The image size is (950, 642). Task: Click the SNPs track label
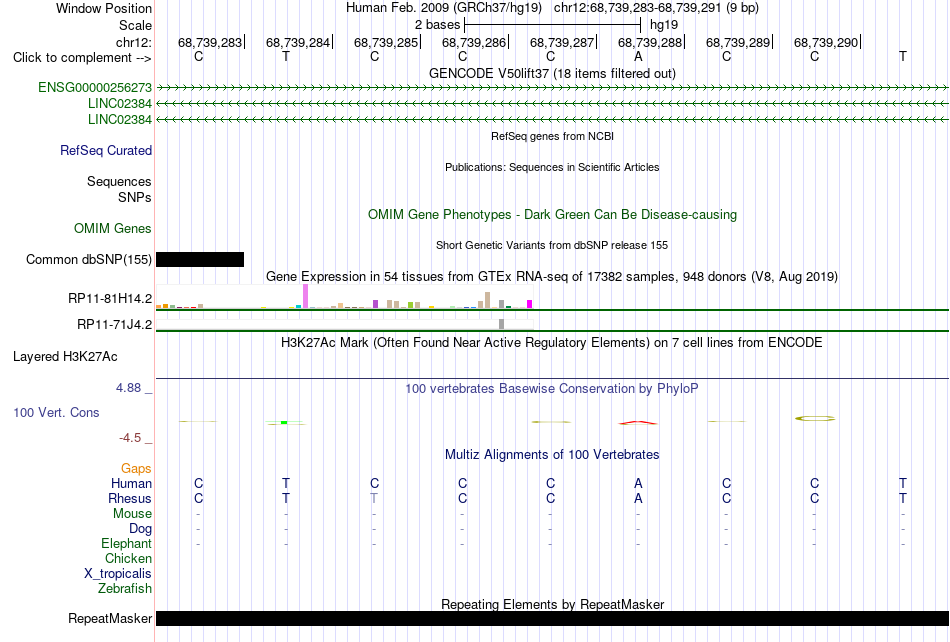[135, 197]
